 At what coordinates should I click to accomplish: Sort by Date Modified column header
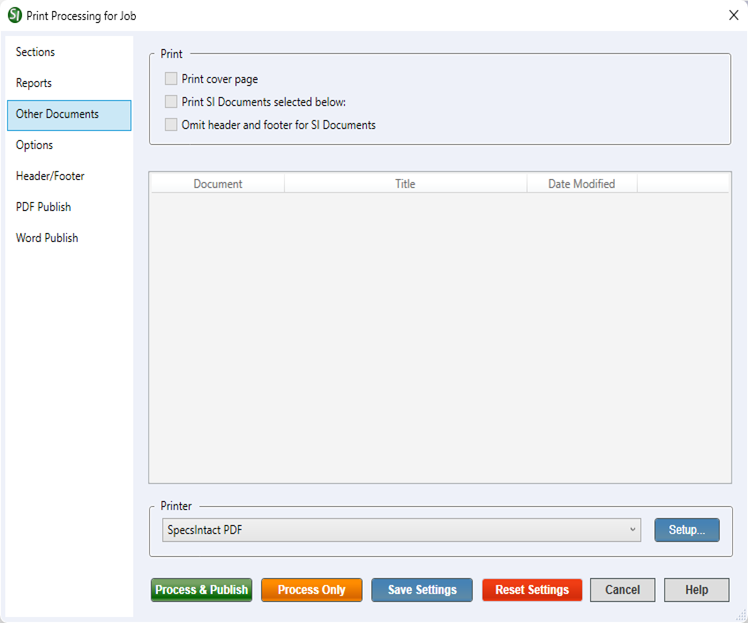(582, 184)
